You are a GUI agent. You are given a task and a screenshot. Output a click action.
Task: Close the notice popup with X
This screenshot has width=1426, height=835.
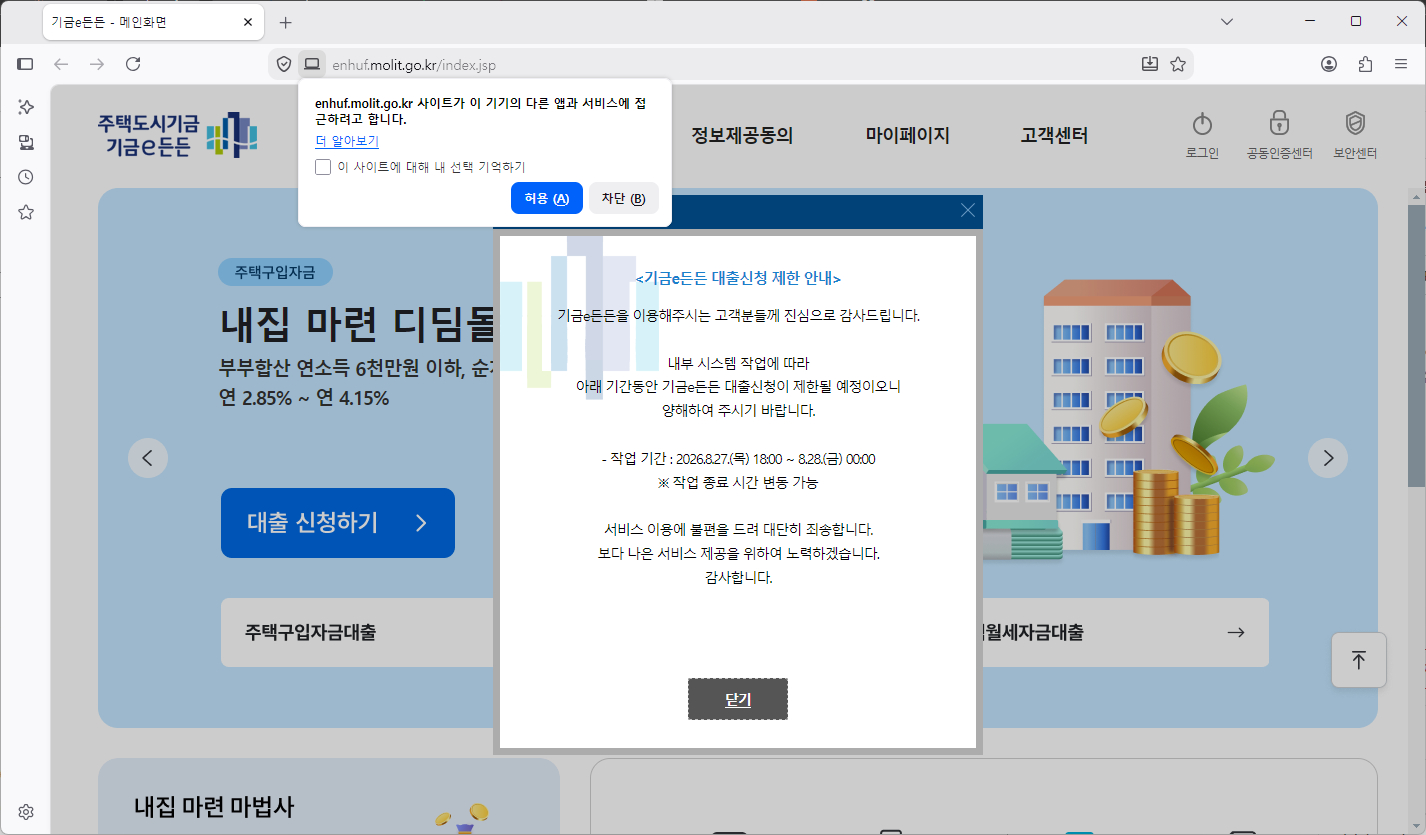(x=967, y=210)
